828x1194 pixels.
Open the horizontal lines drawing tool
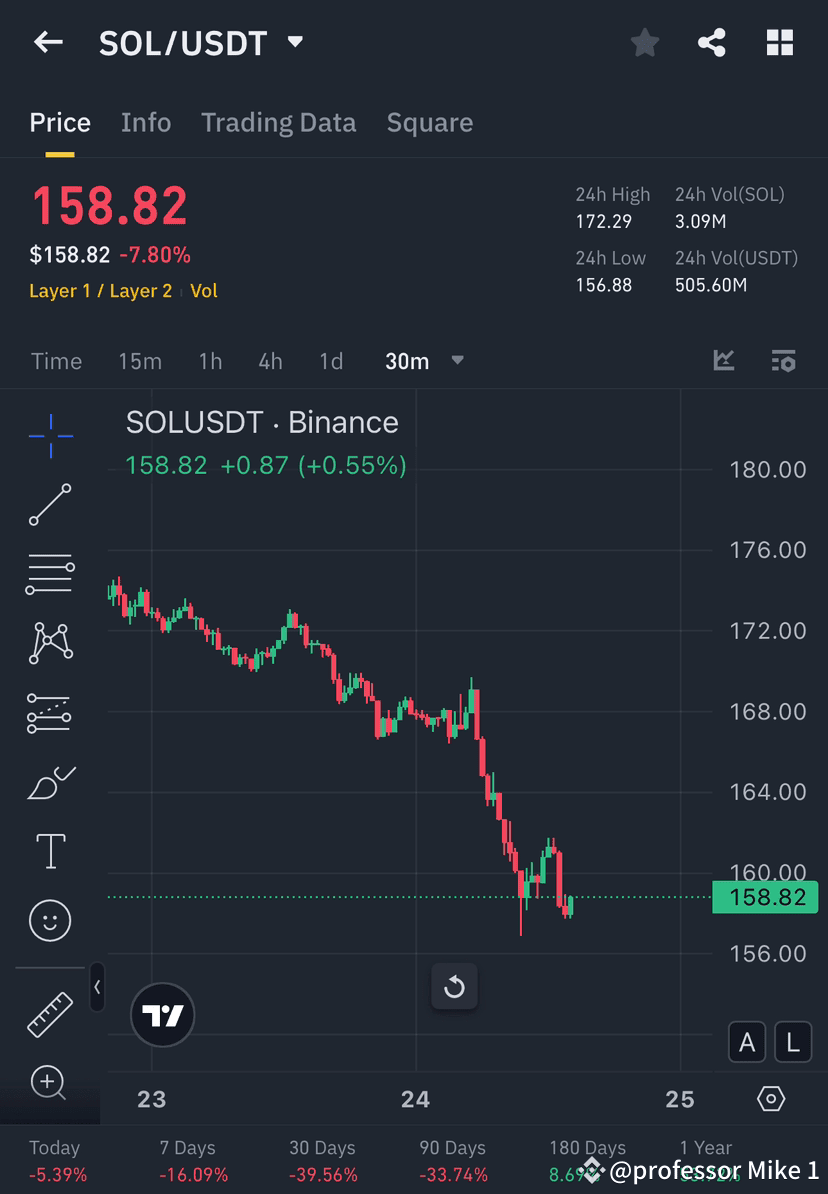[x=50, y=574]
